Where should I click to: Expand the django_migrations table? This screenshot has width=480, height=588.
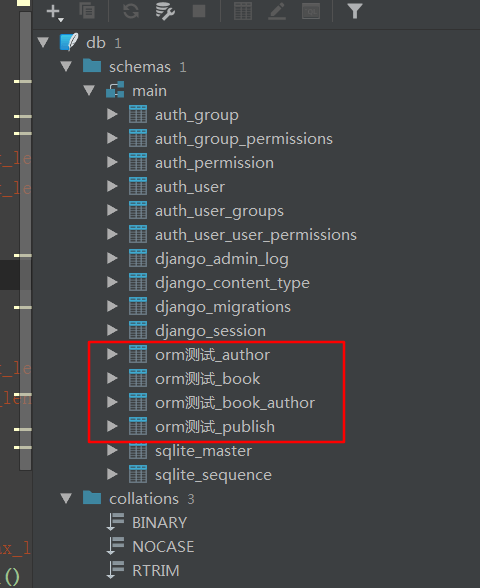[112, 306]
